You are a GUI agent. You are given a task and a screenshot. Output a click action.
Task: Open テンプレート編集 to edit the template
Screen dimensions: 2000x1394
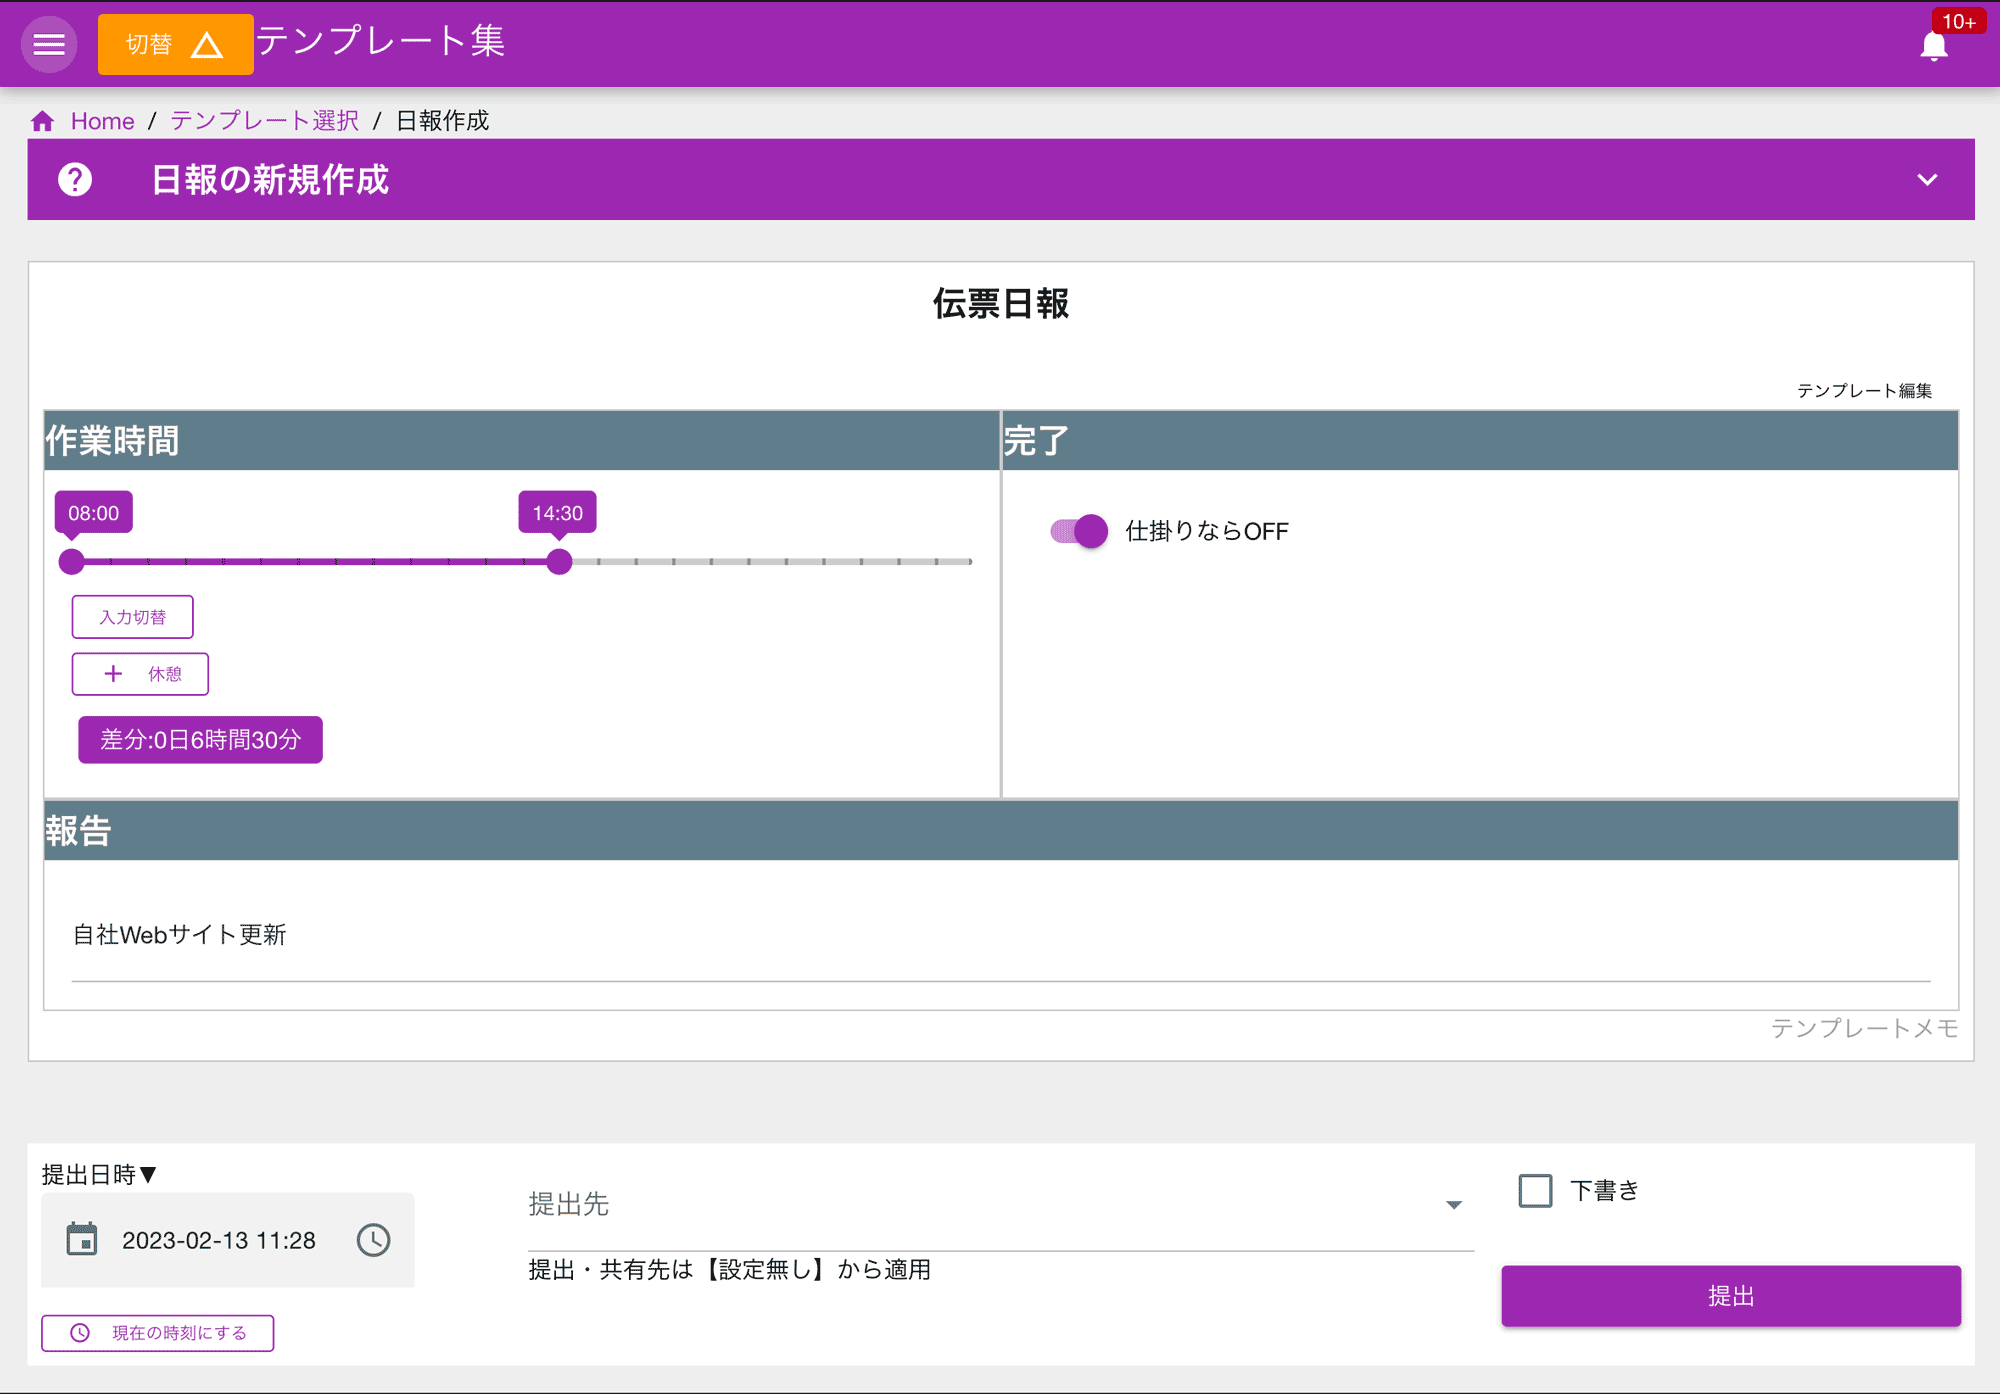[1866, 391]
